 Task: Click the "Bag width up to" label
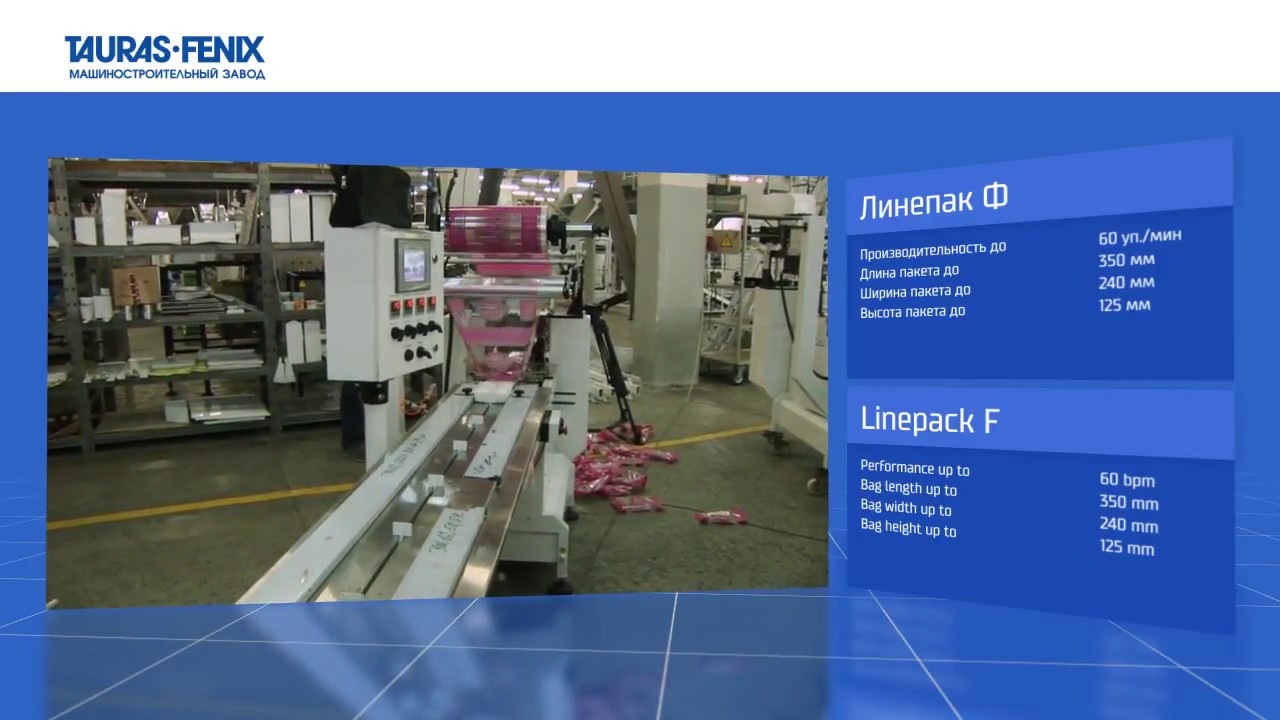[905, 508]
